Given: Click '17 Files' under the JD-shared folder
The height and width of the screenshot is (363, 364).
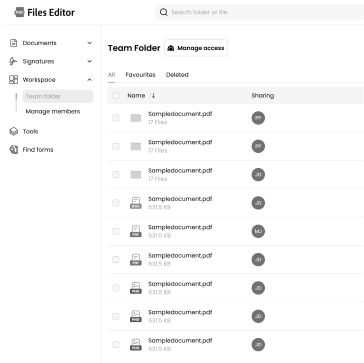Looking at the screenshot, I should point(158,179).
